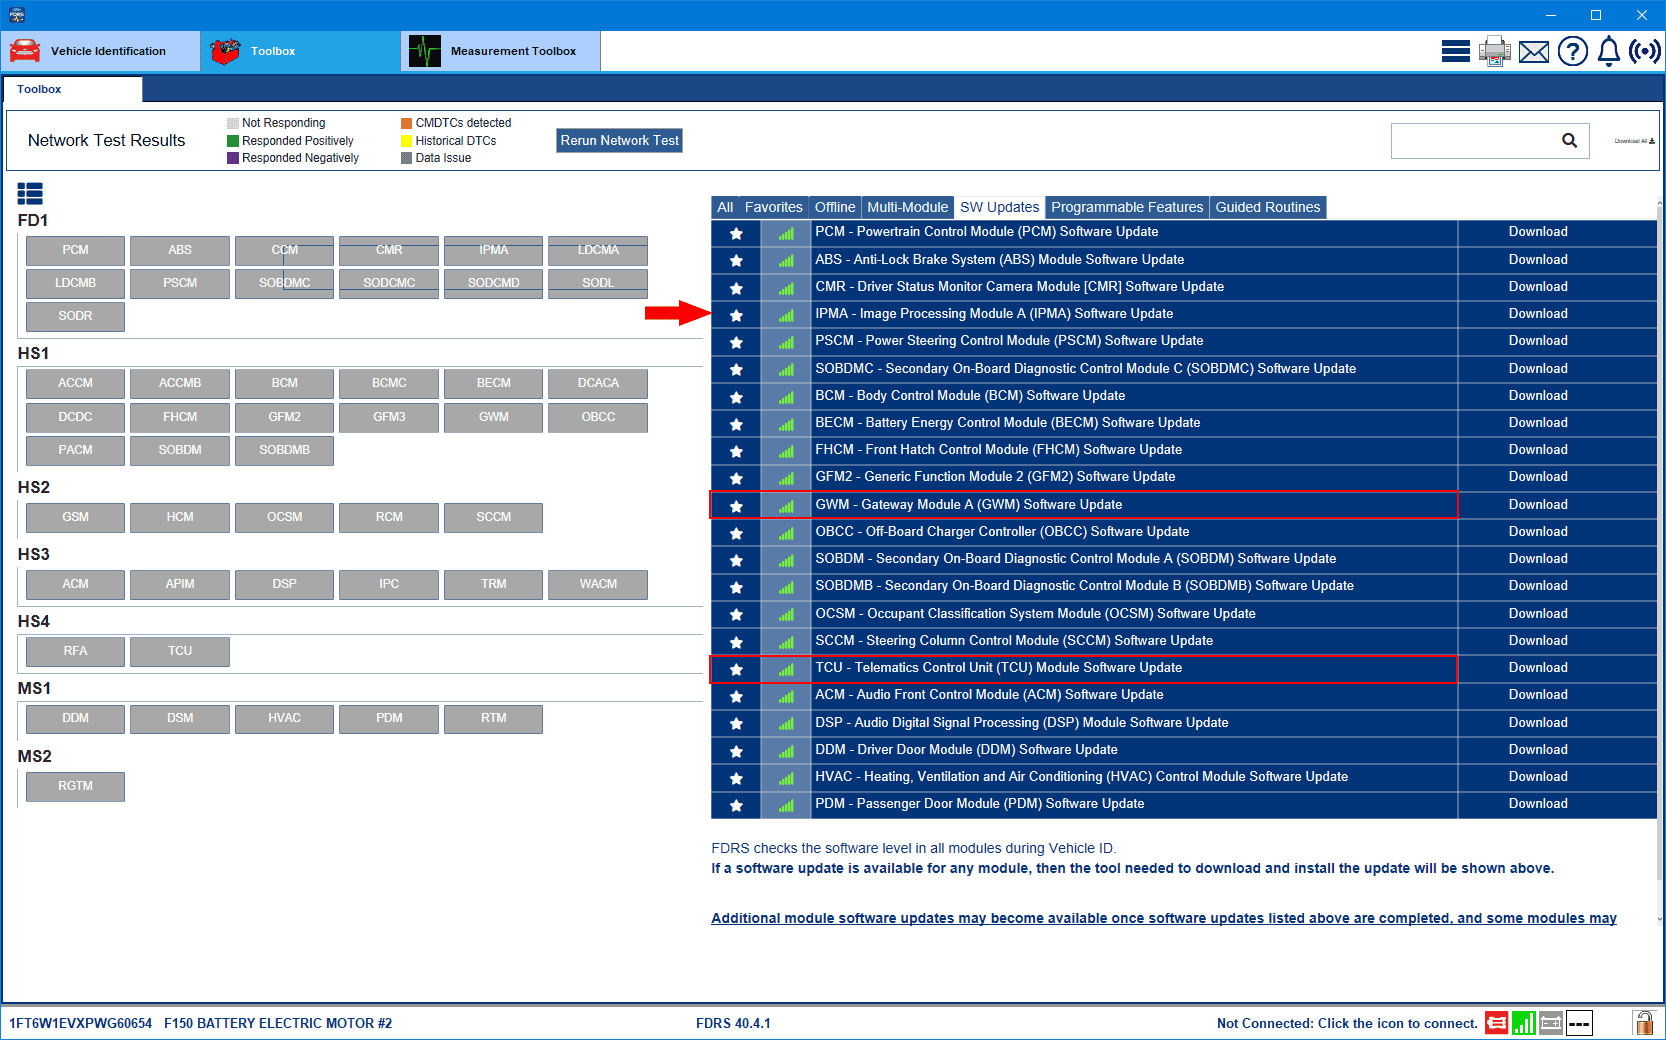Download the GWM Gateway Module Software Update
This screenshot has width=1666, height=1040.
click(x=1538, y=505)
